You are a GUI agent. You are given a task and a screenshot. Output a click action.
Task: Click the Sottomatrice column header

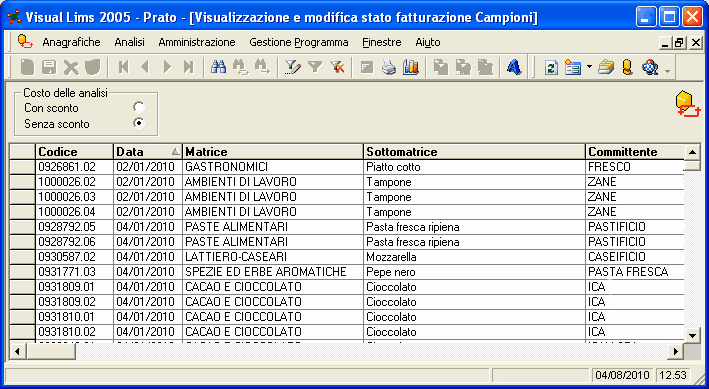[x=474, y=152]
